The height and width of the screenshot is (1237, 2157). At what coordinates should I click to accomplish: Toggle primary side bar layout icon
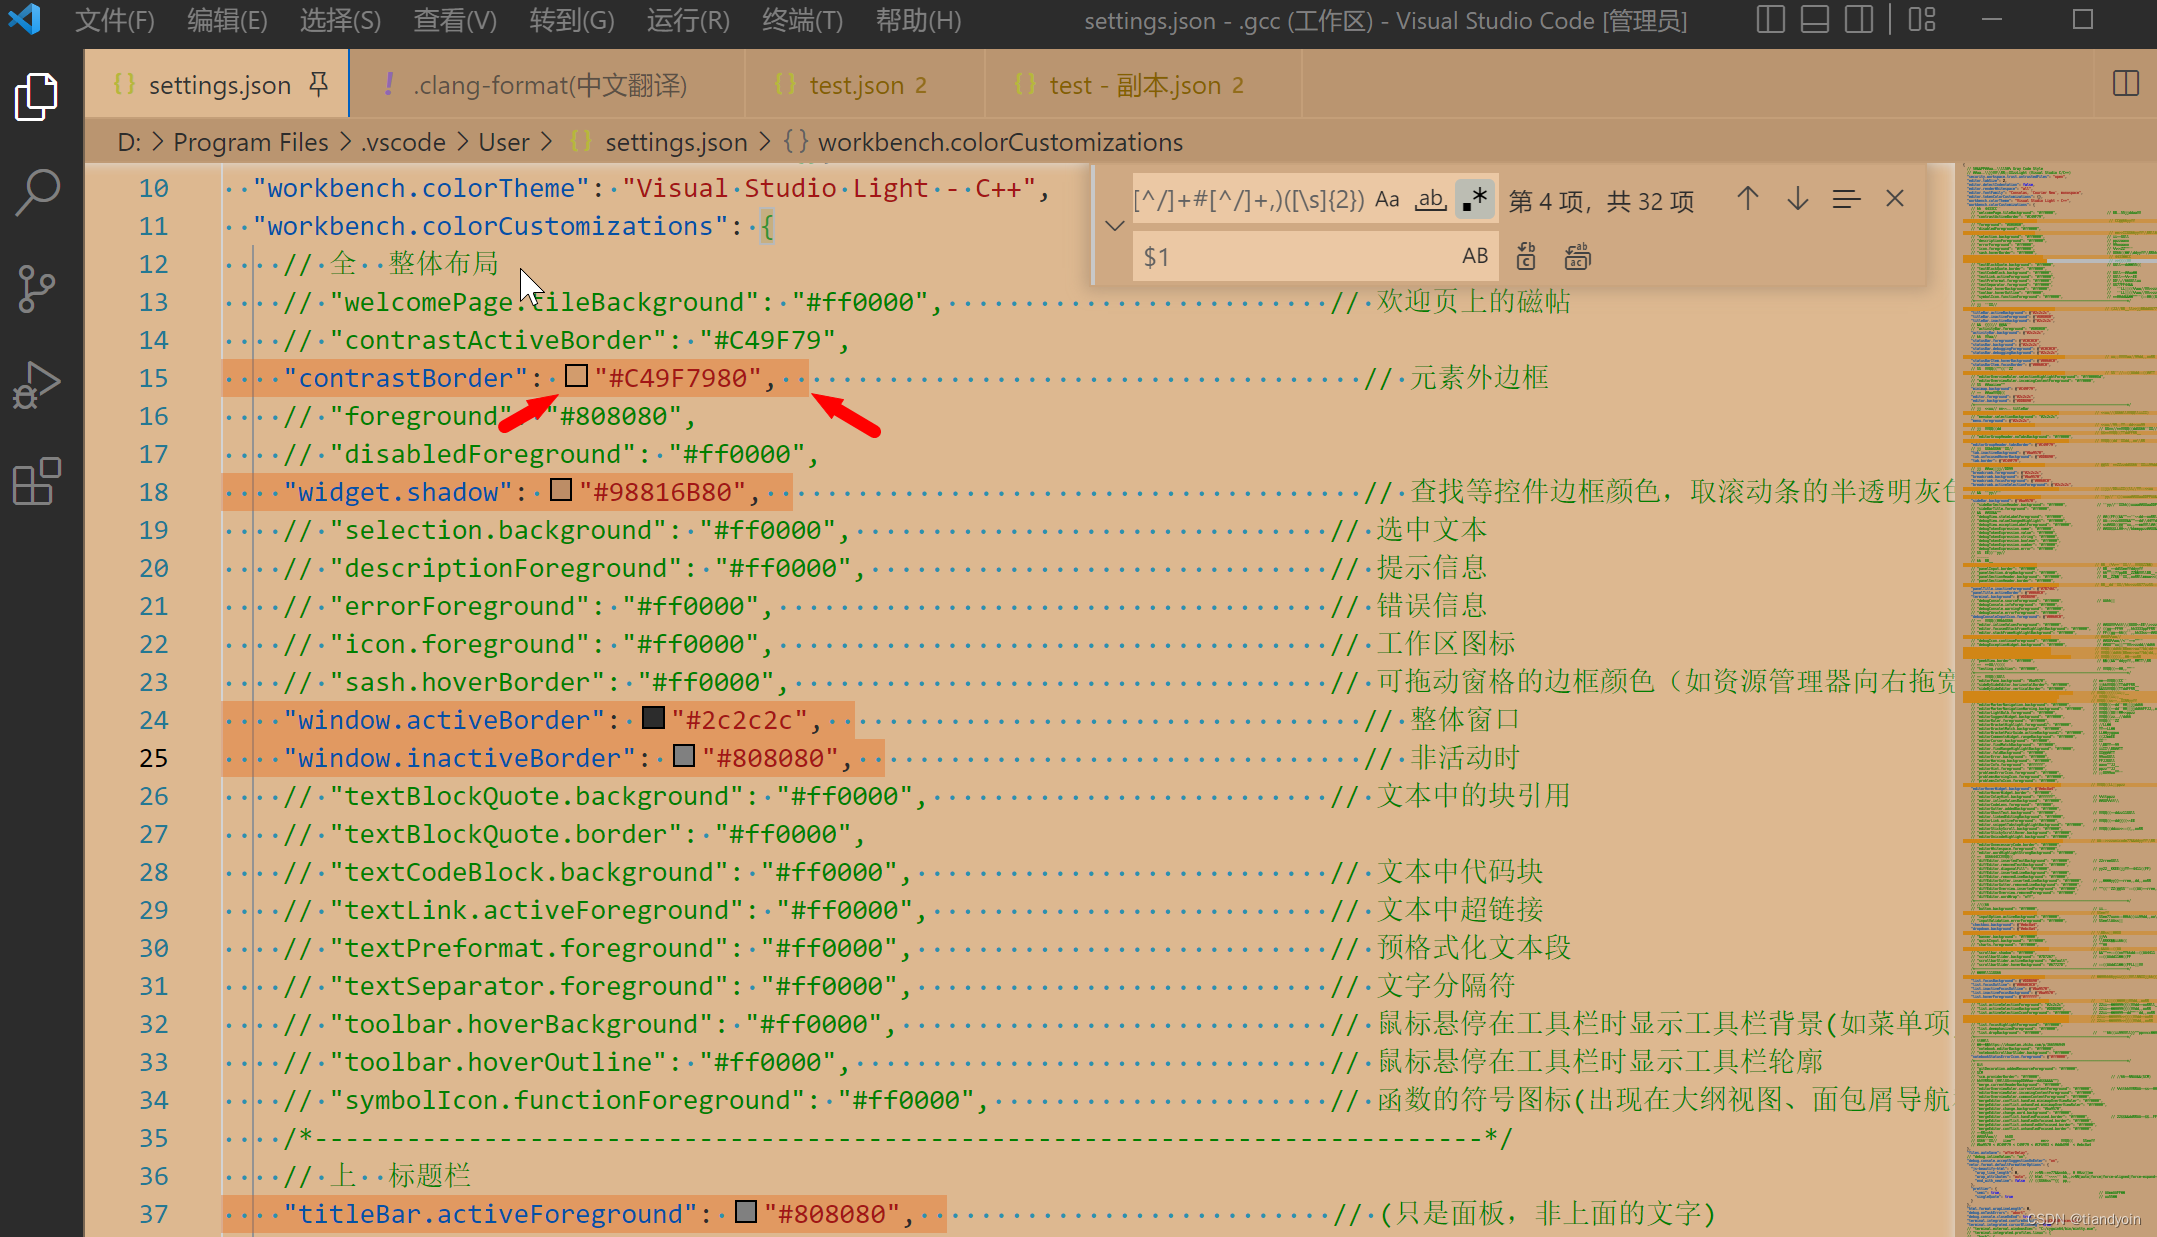(1770, 20)
